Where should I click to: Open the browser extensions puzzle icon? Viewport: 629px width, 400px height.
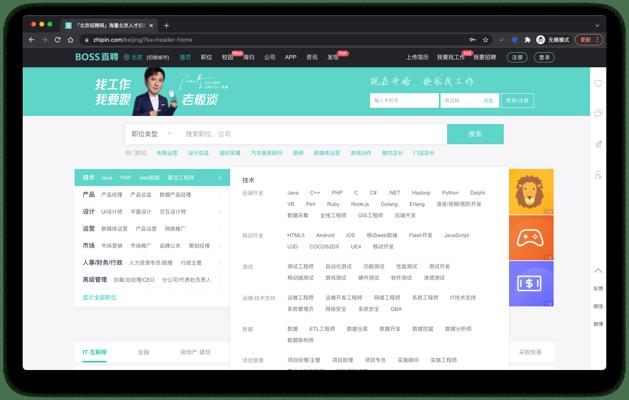527,40
